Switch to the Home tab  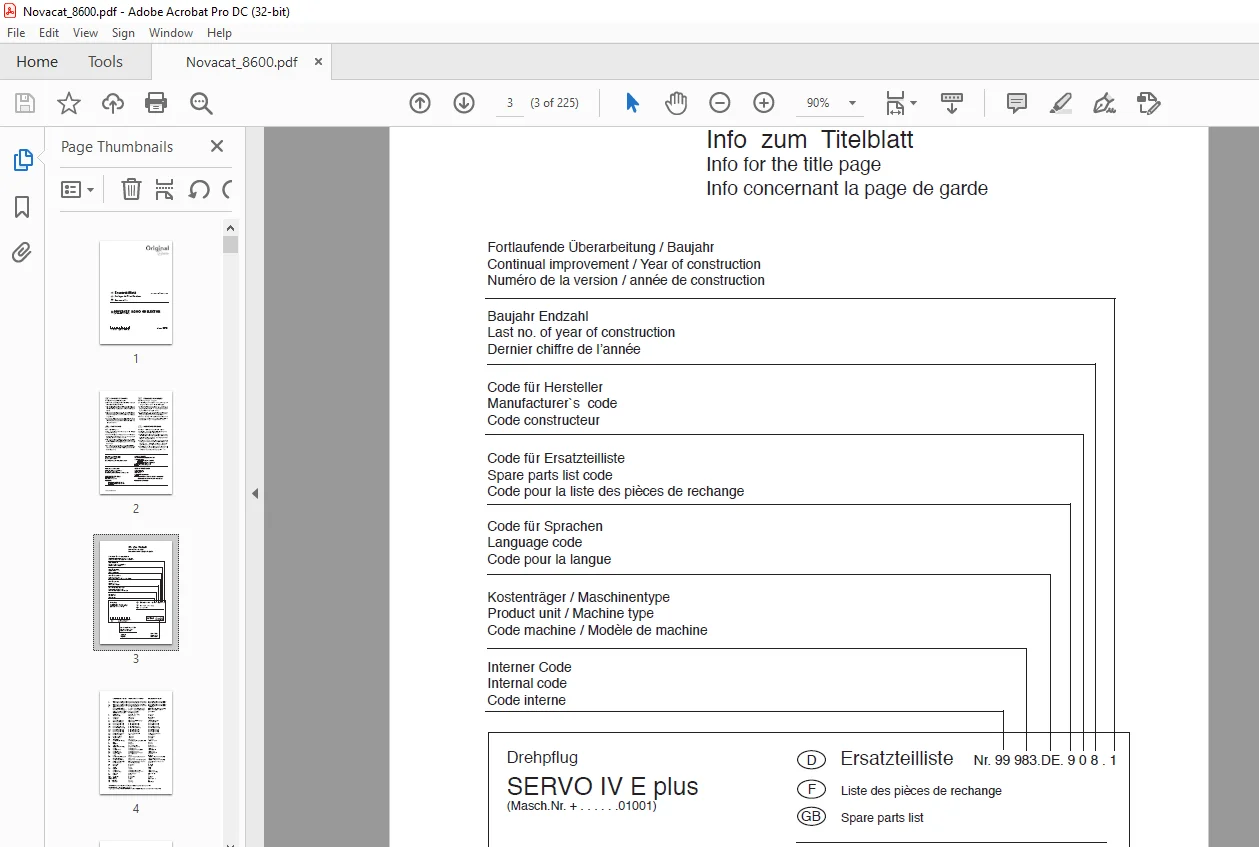[x=37, y=62]
